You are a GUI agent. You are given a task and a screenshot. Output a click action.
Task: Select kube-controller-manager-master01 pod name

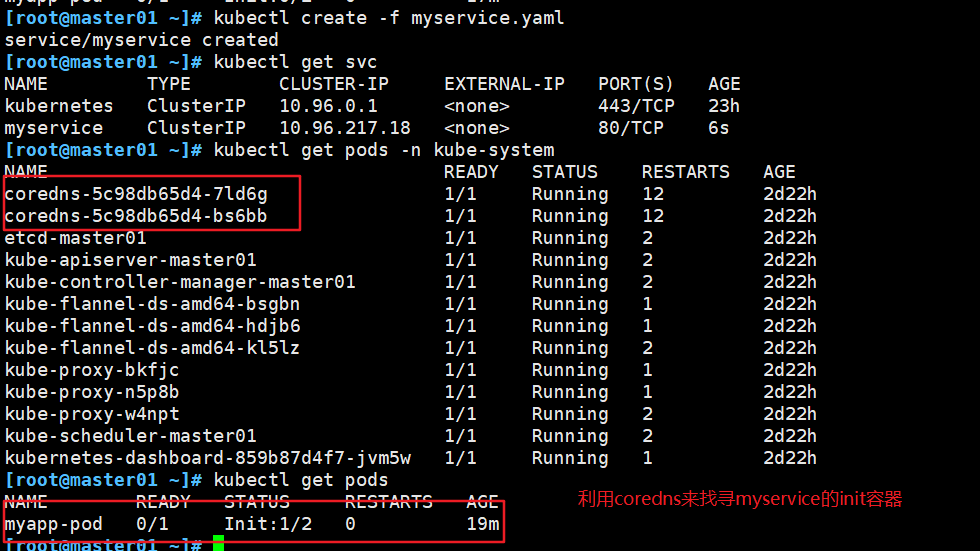180,282
